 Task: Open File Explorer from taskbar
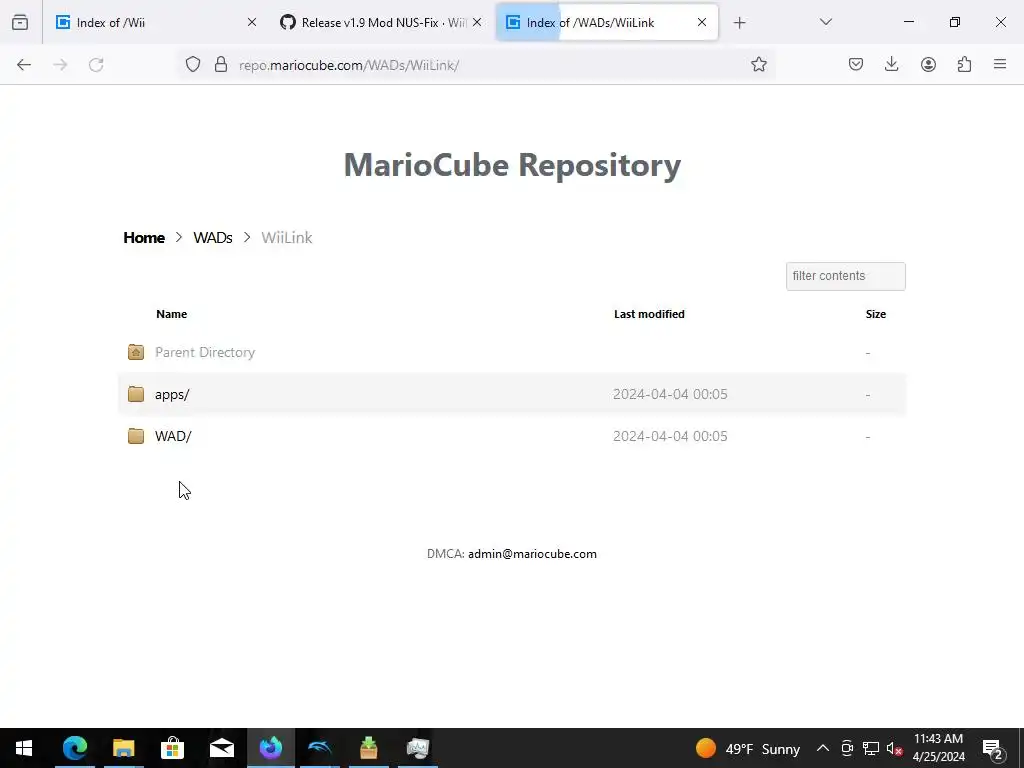coord(123,748)
